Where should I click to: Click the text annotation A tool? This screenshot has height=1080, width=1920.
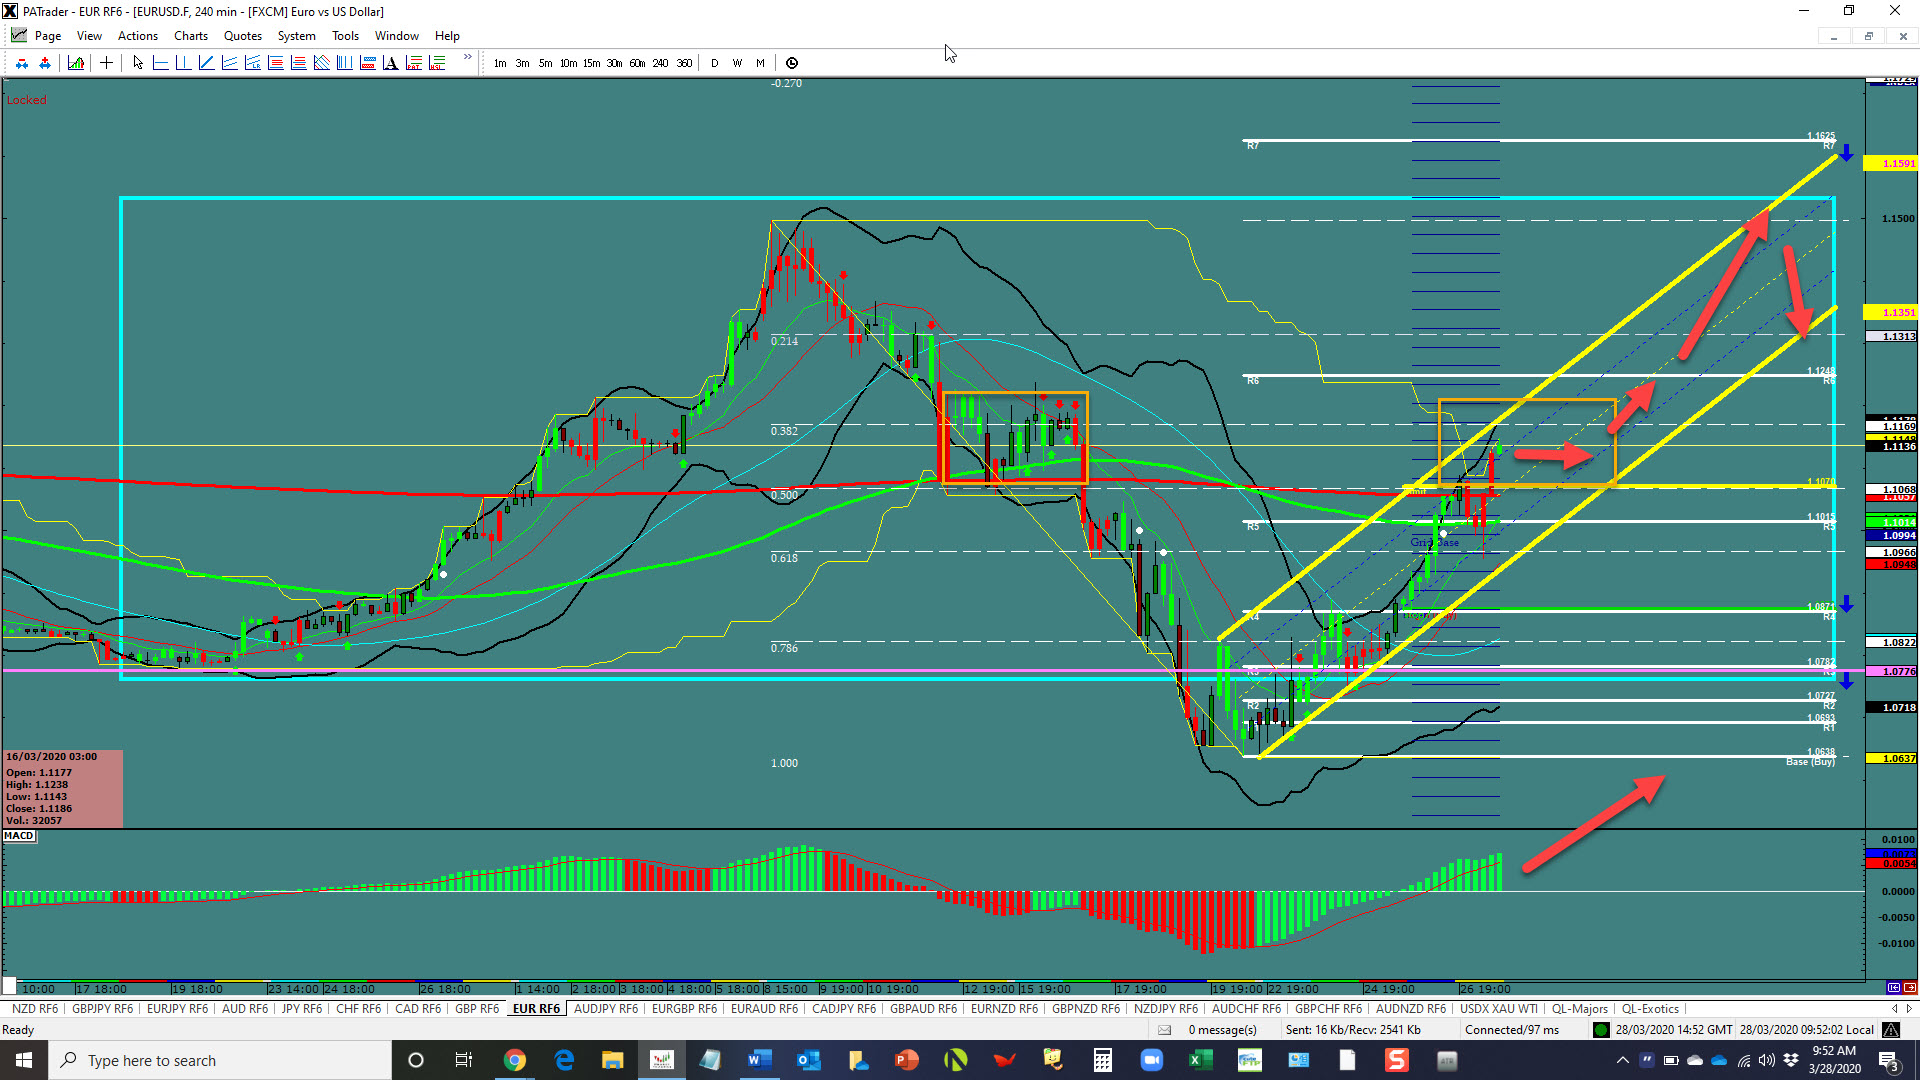pos(390,63)
